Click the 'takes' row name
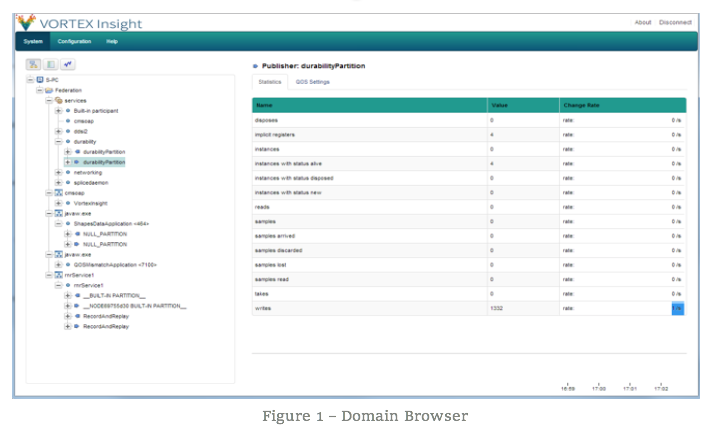 [x=261, y=294]
